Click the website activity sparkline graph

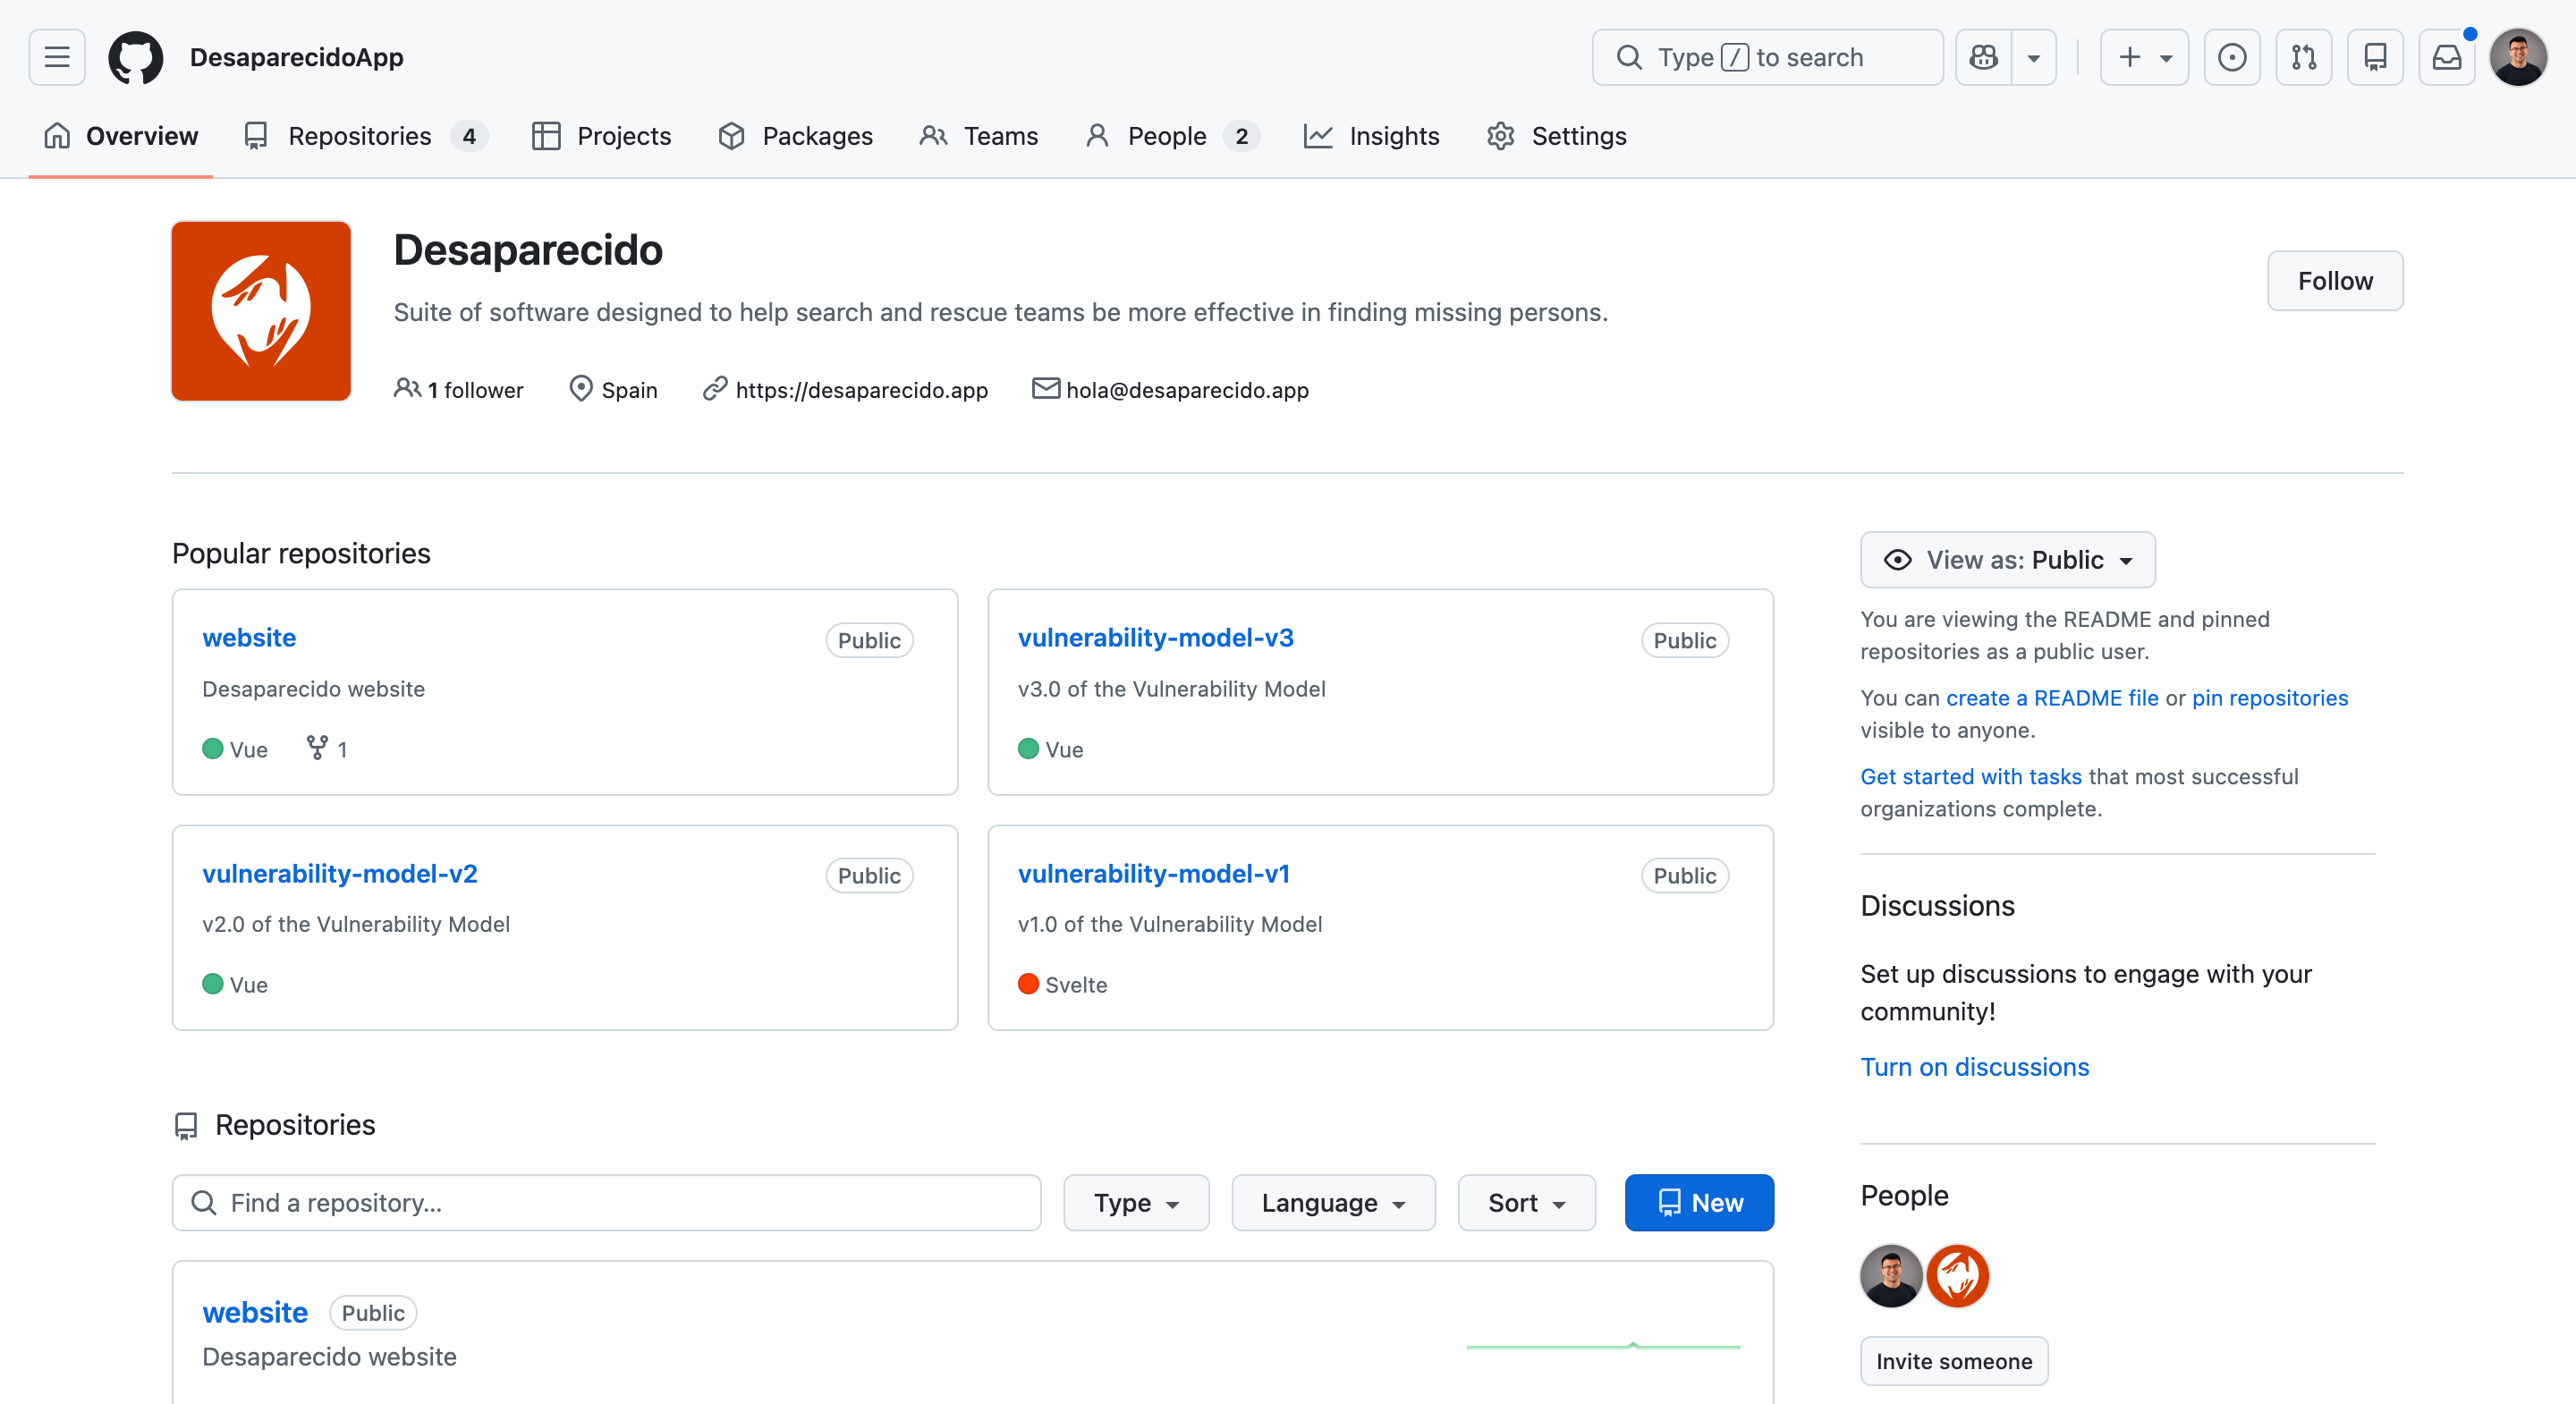[1604, 1346]
